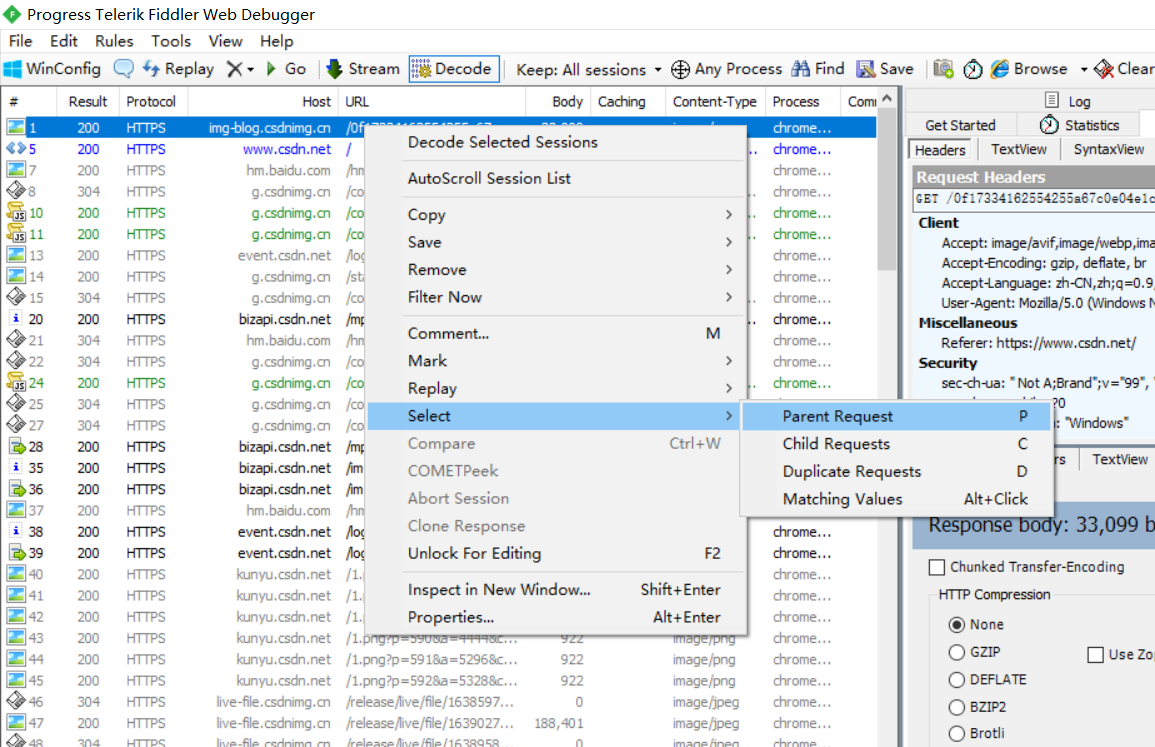The width and height of the screenshot is (1155, 747).
Task: Sort by Content-Type column header
Action: coord(715,102)
